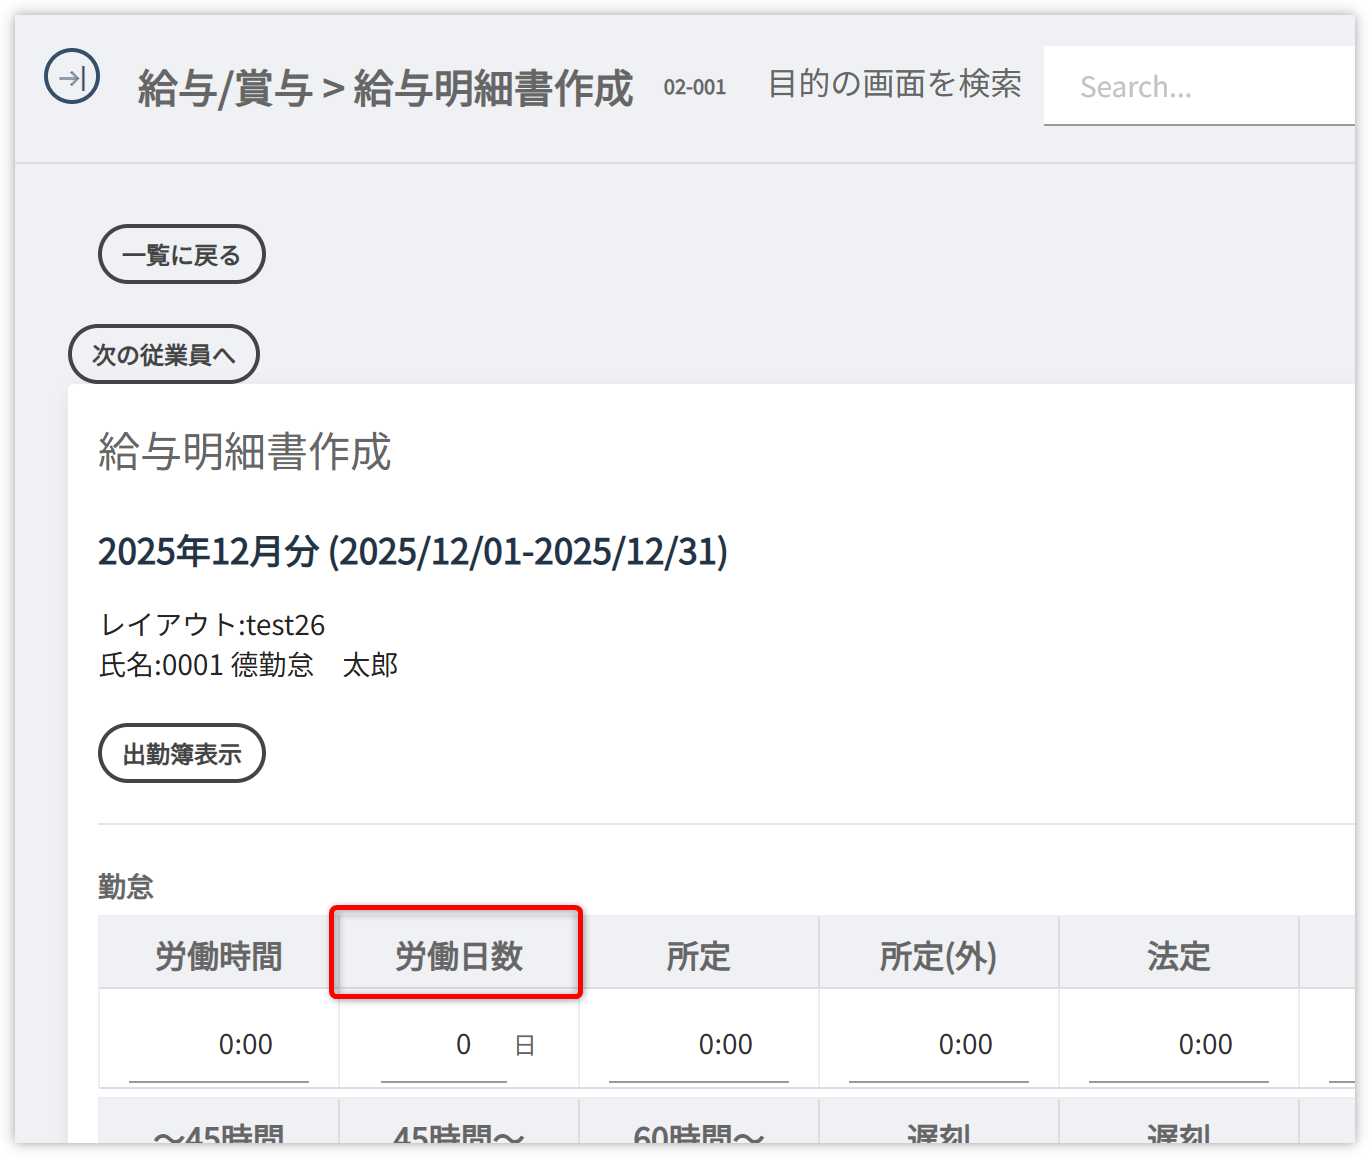Focus the 労働時間 time input field
The height and width of the screenshot is (1158, 1370).
(219, 1045)
